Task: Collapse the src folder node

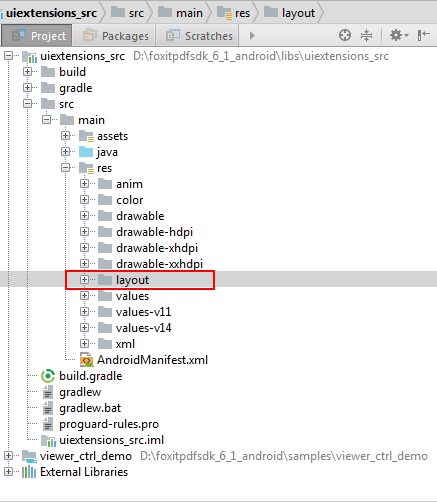Action: click(28, 104)
